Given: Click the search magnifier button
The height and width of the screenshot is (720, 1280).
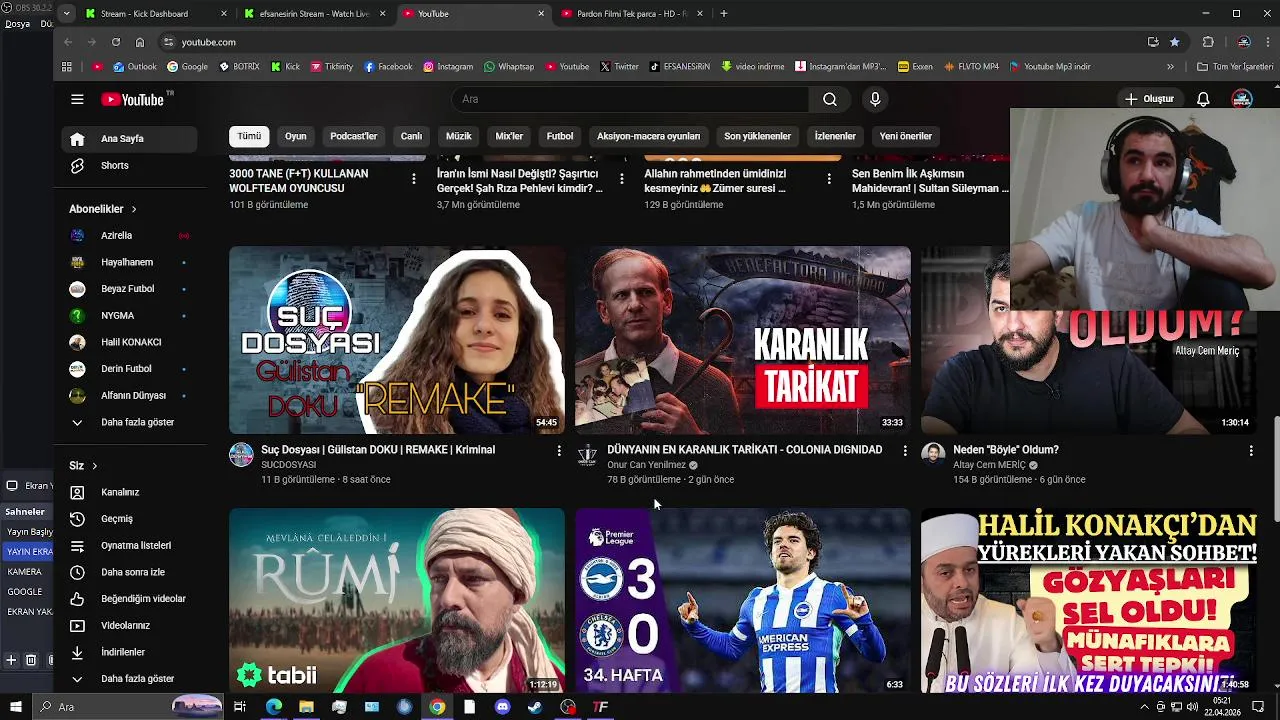Looking at the screenshot, I should click(829, 99).
